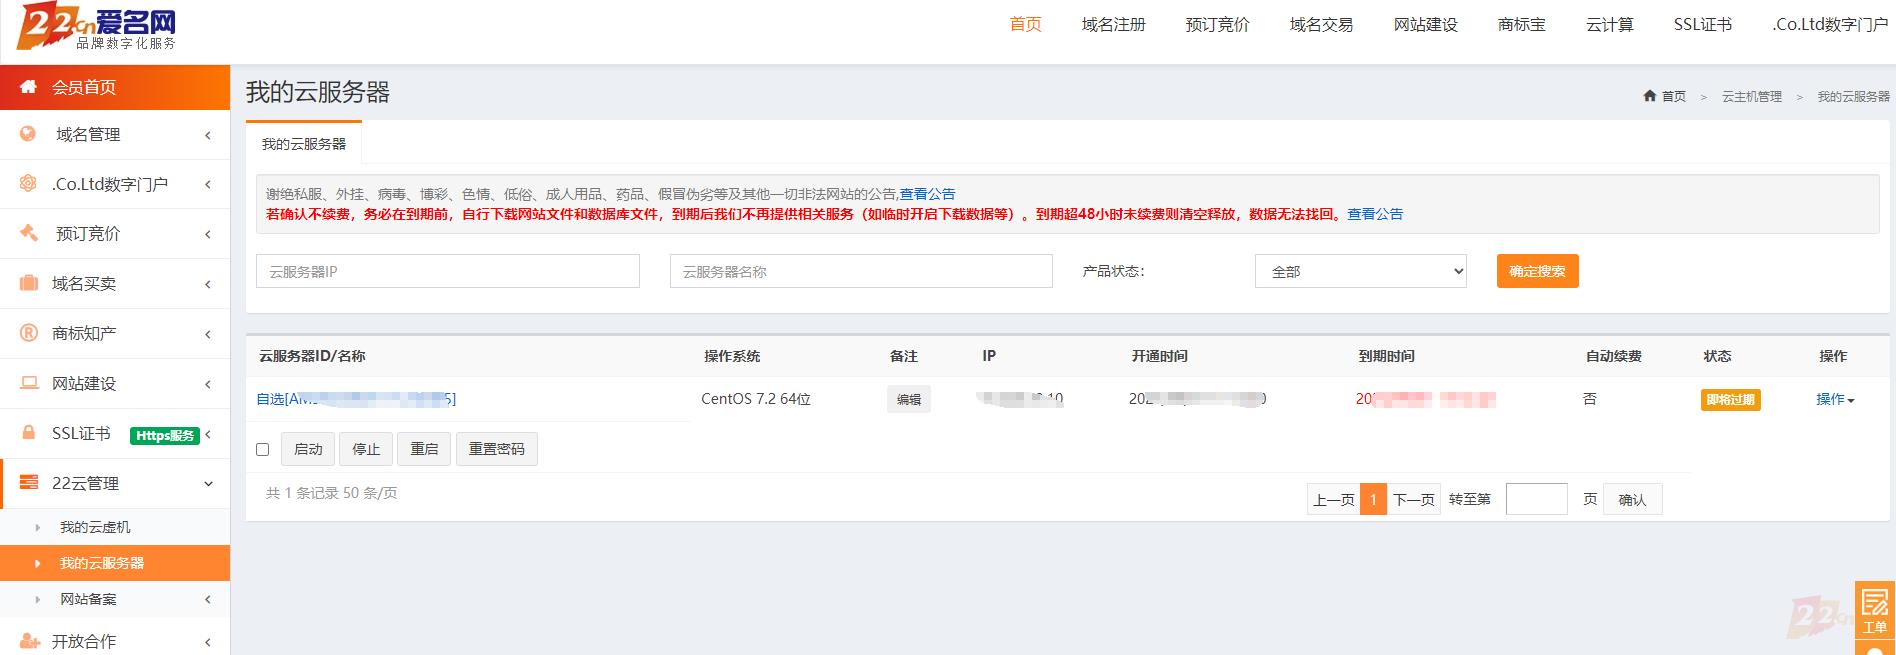Screen dimensions: 1896x655
Task: Click the 重启 button
Action: click(424, 449)
